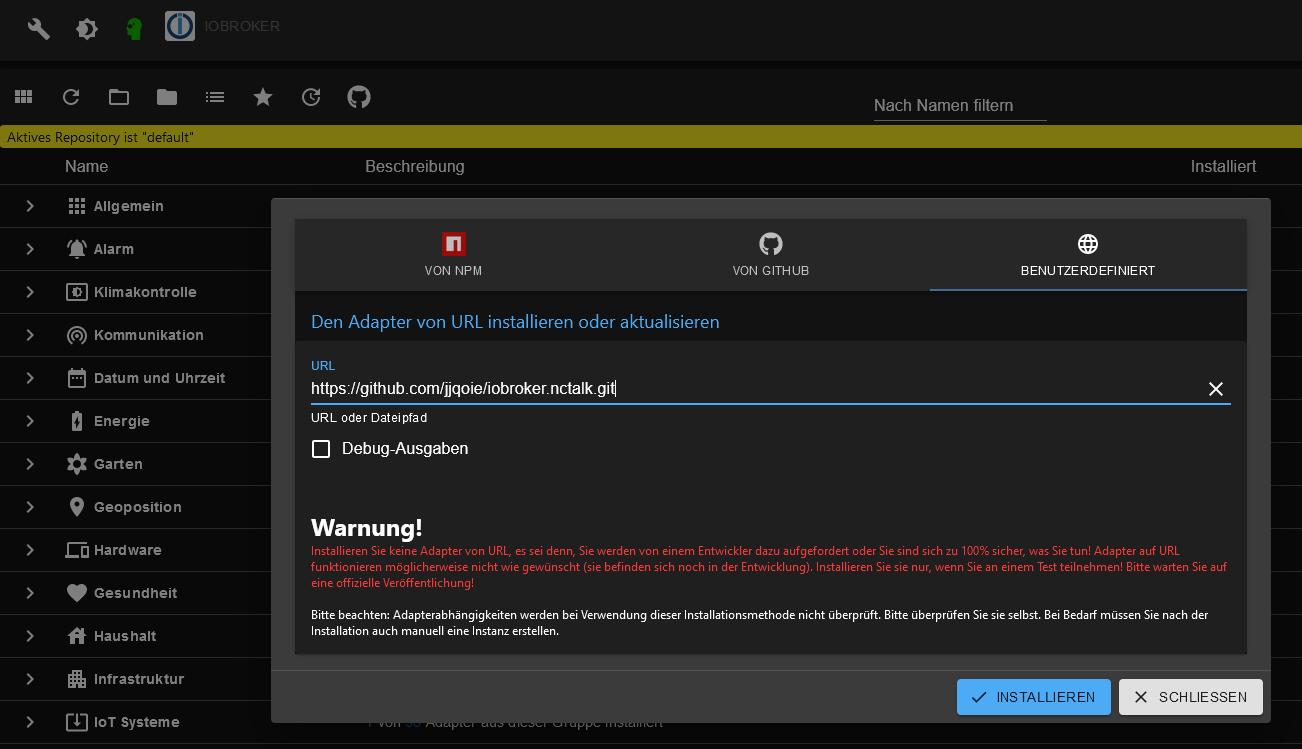Click the Klimakontrolle category icon
The height and width of the screenshot is (749, 1302).
[x=77, y=292]
